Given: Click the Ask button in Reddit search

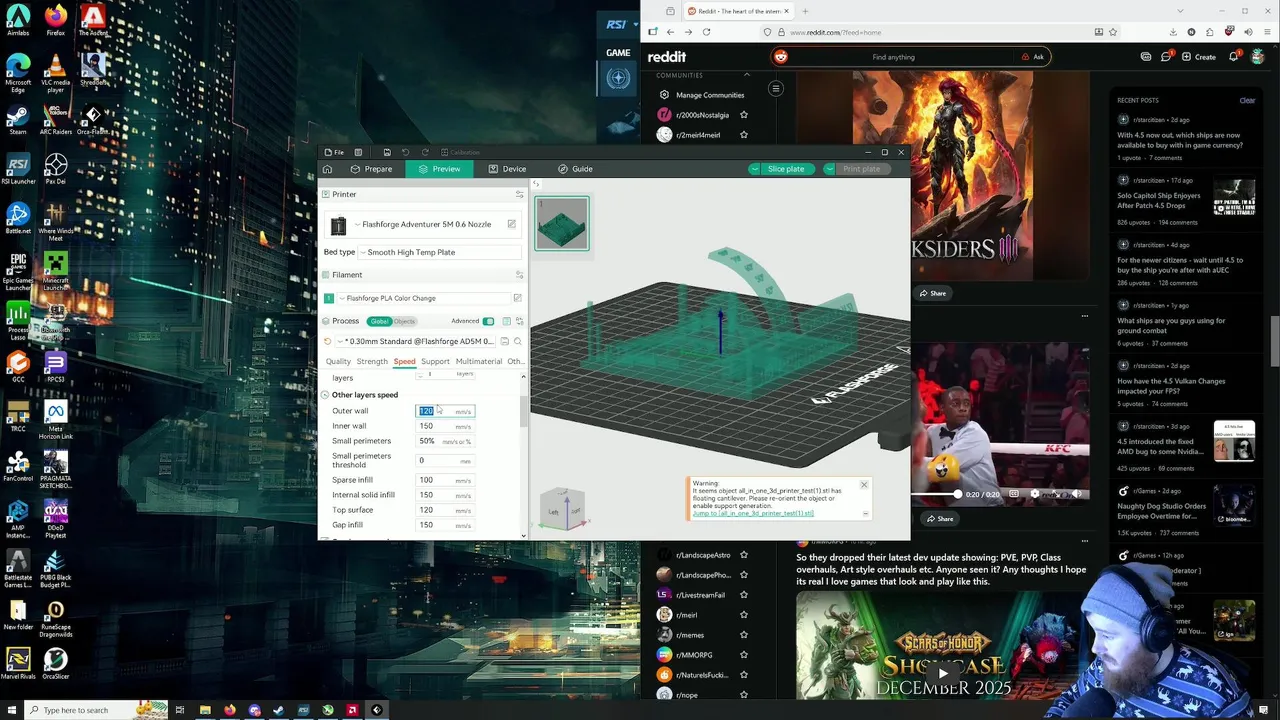Looking at the screenshot, I should coord(1032,57).
